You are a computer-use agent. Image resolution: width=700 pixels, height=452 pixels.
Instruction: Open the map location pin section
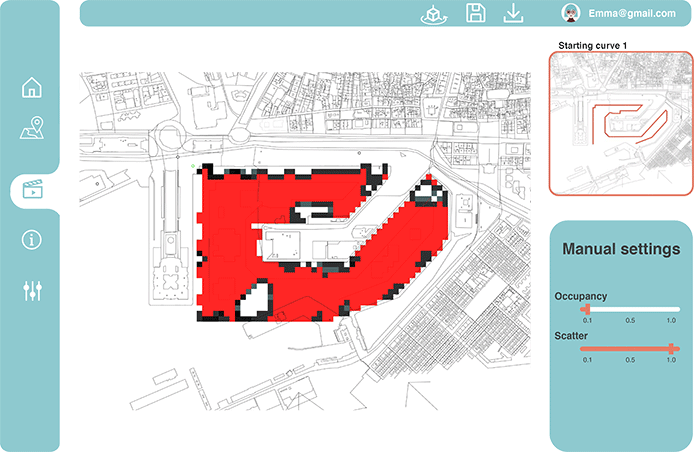(32, 129)
